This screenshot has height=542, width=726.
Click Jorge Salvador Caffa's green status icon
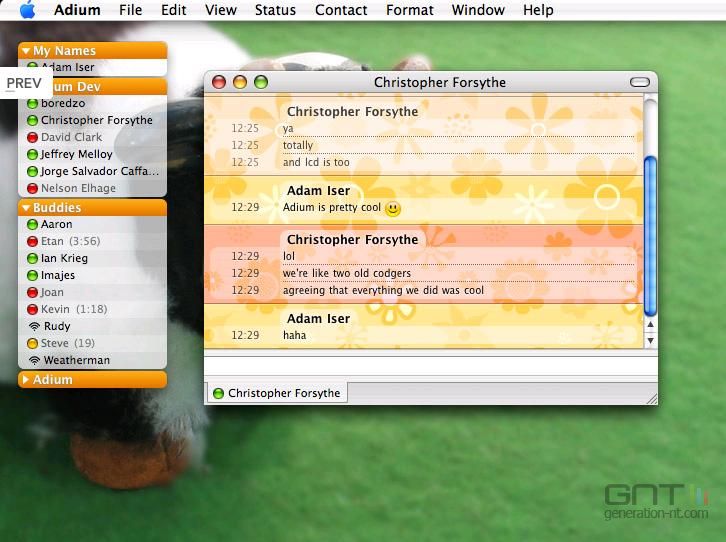32,171
